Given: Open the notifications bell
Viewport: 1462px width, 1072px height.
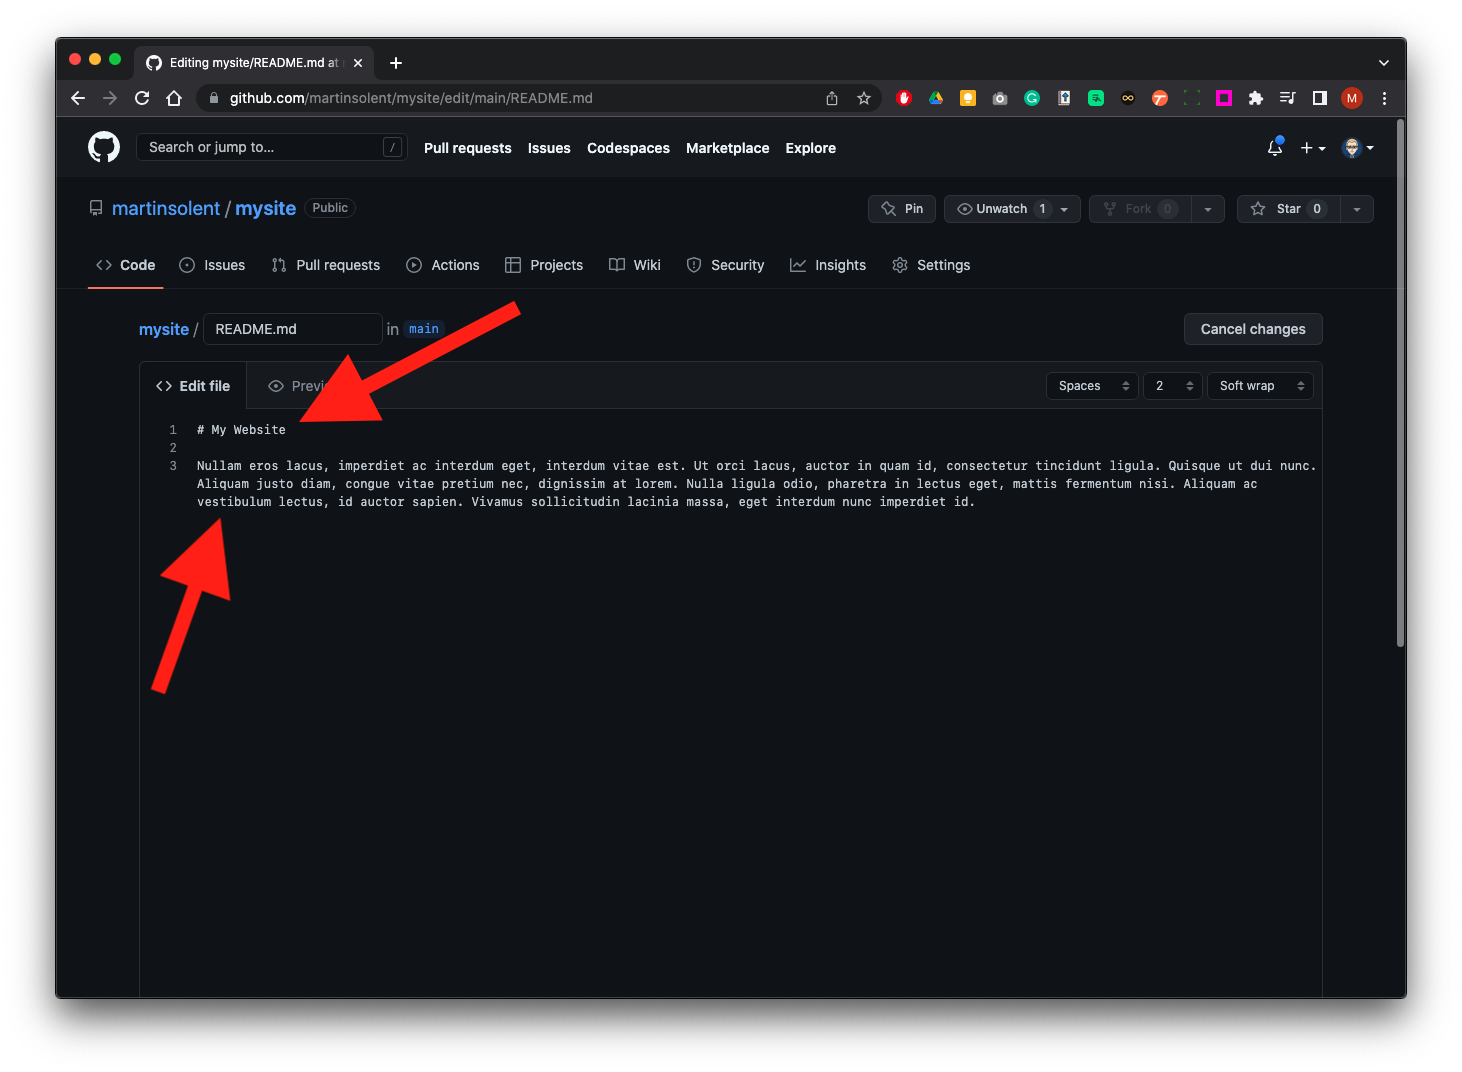Looking at the screenshot, I should pyautogui.click(x=1275, y=148).
